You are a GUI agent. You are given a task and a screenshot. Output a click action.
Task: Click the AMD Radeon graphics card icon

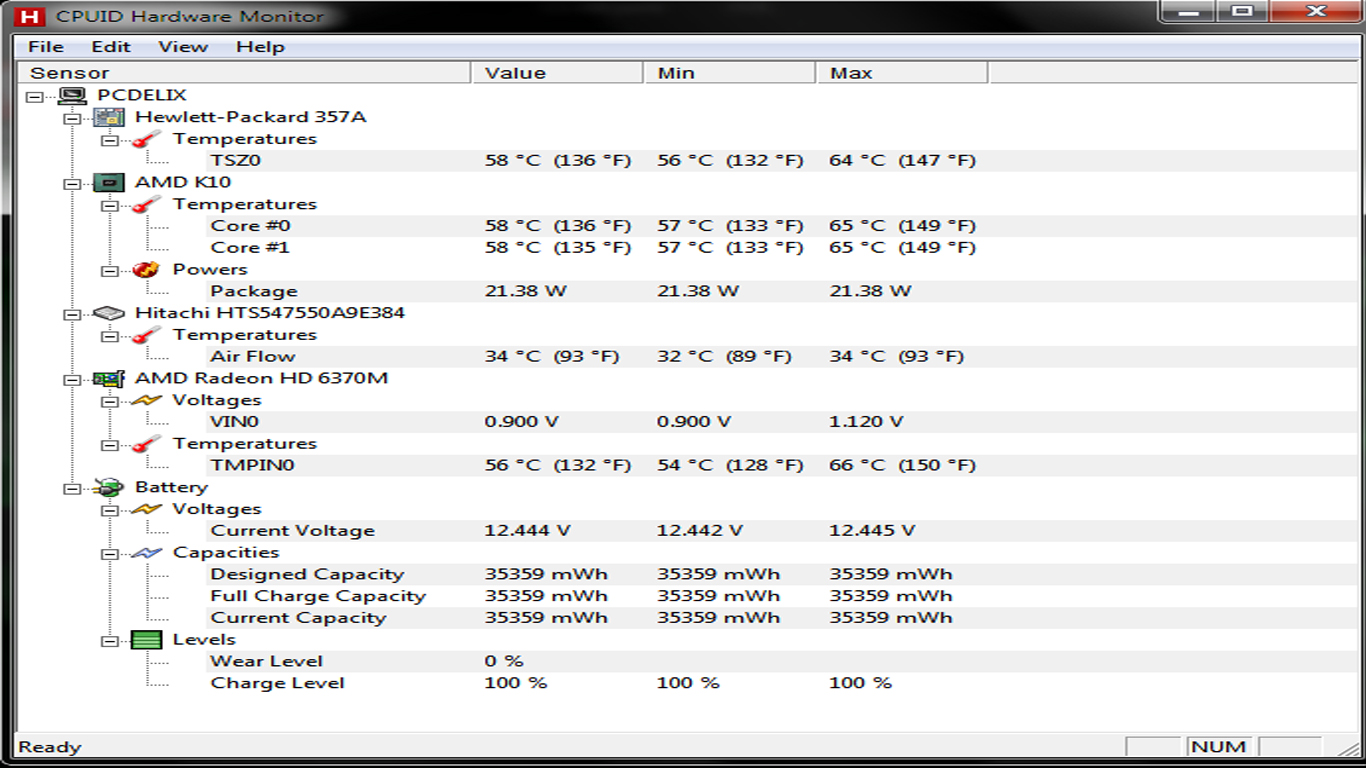click(108, 378)
